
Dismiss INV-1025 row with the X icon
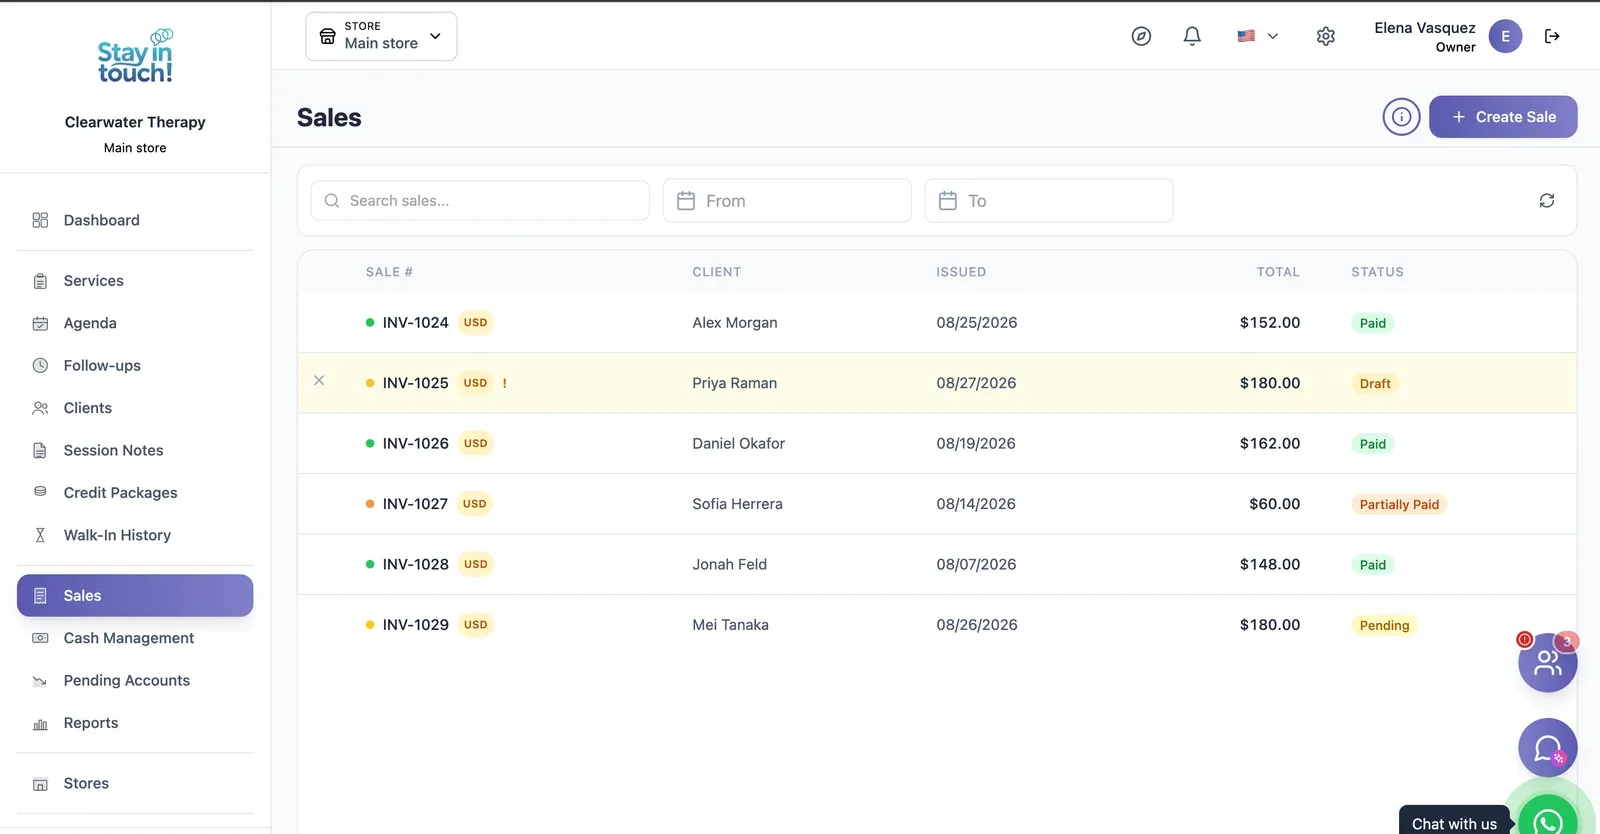coord(319,380)
